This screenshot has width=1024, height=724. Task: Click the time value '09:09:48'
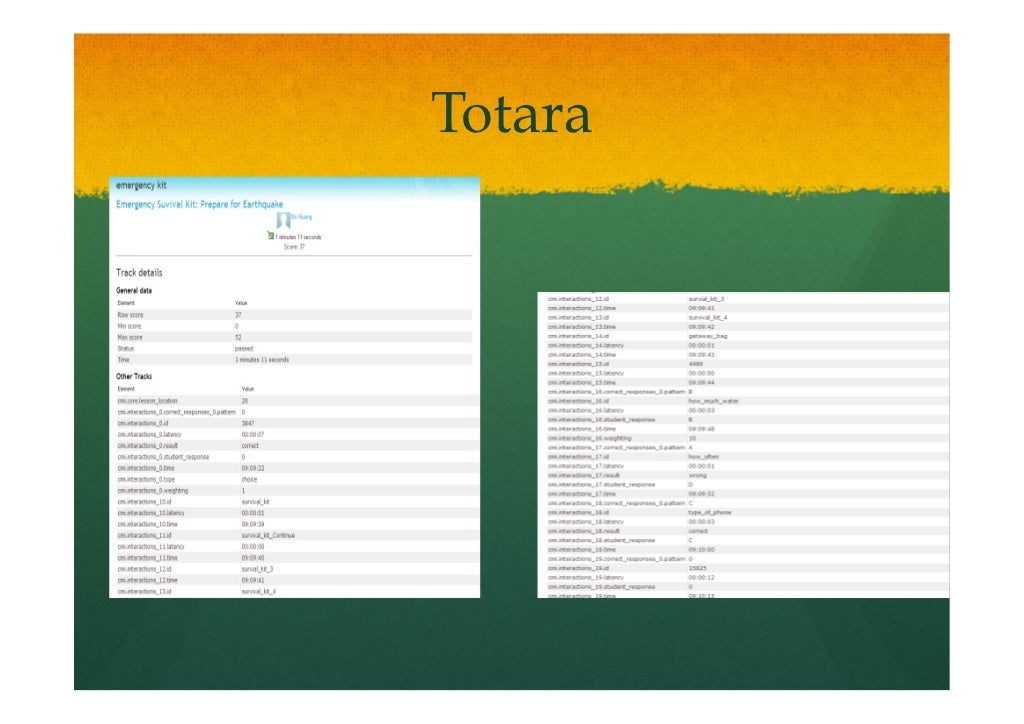click(701, 429)
